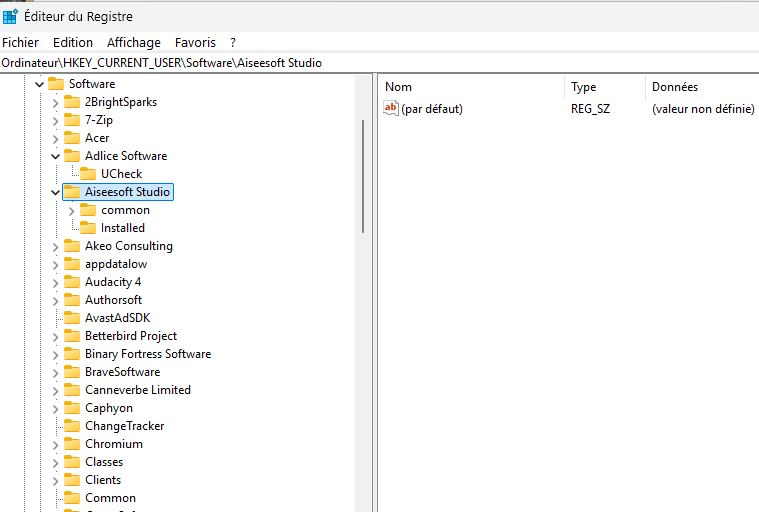Click the Audacity 4 folder icon

[x=72, y=282]
